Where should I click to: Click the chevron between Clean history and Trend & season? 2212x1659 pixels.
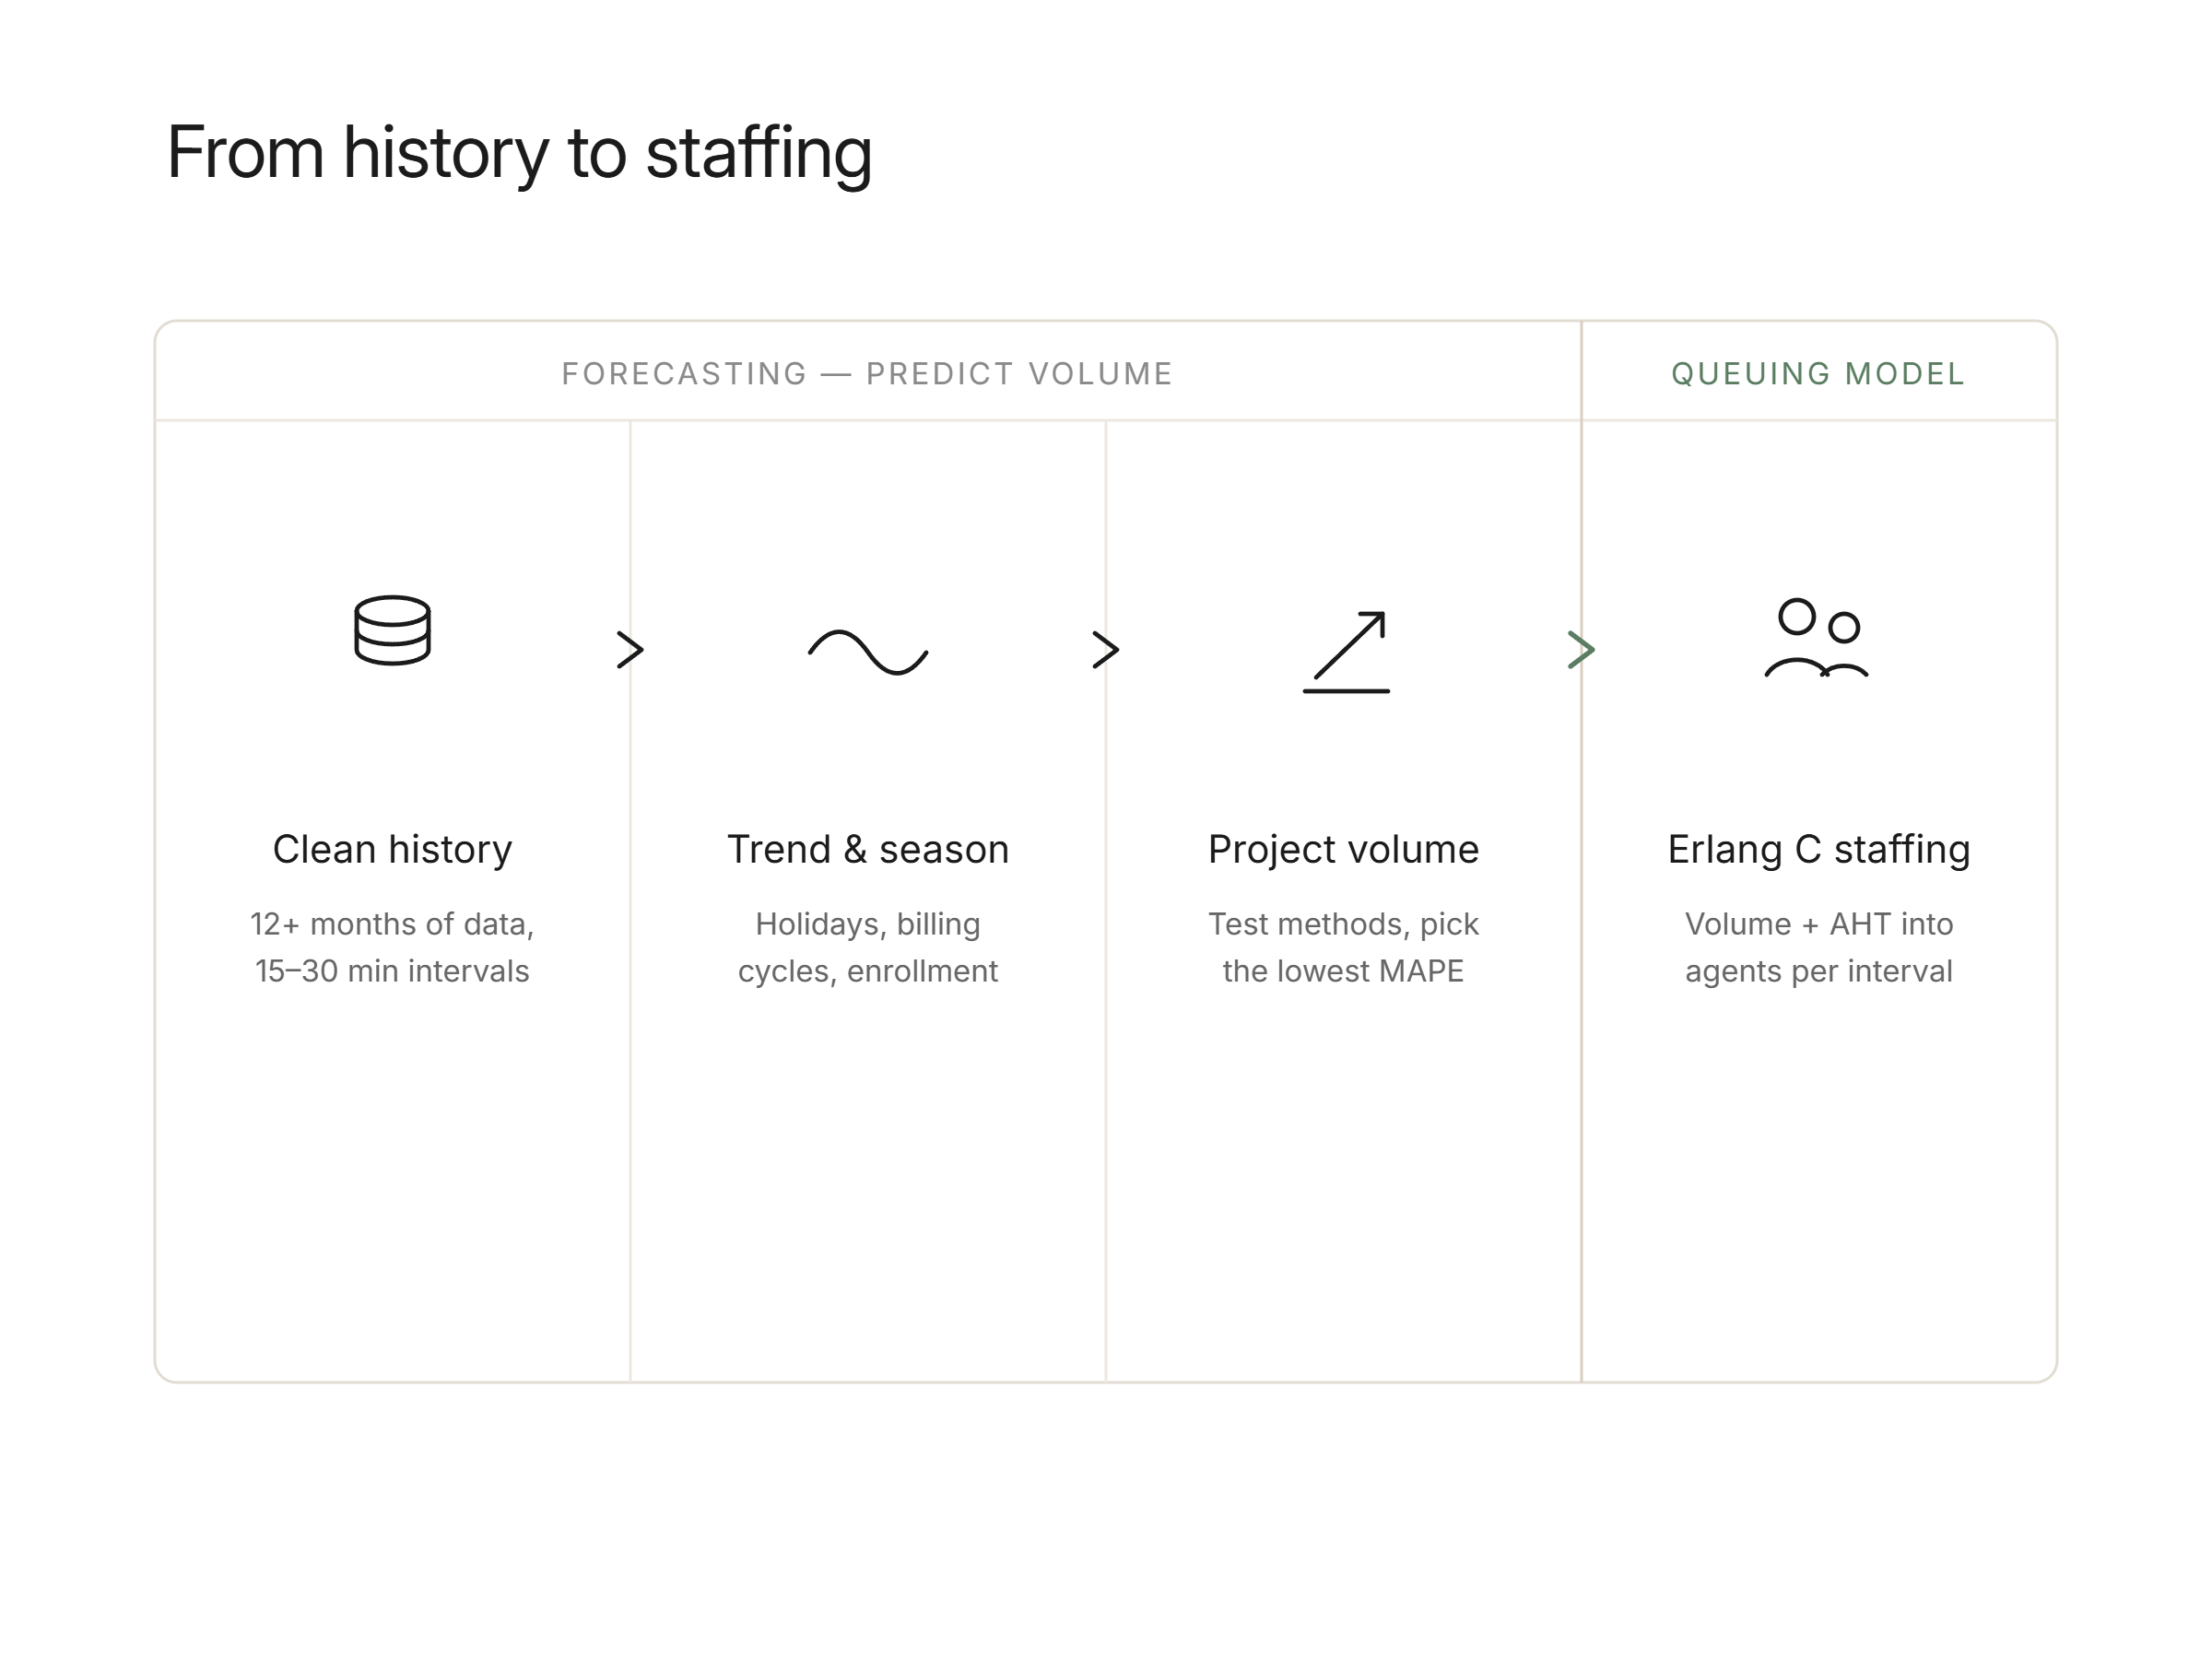(x=630, y=650)
